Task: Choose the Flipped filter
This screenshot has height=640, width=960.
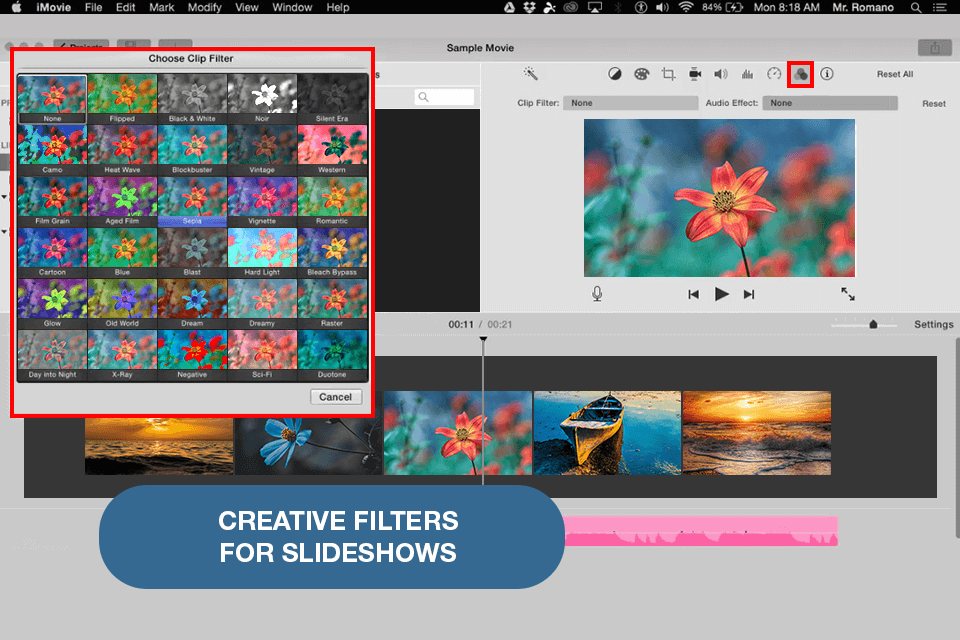Action: [x=122, y=99]
